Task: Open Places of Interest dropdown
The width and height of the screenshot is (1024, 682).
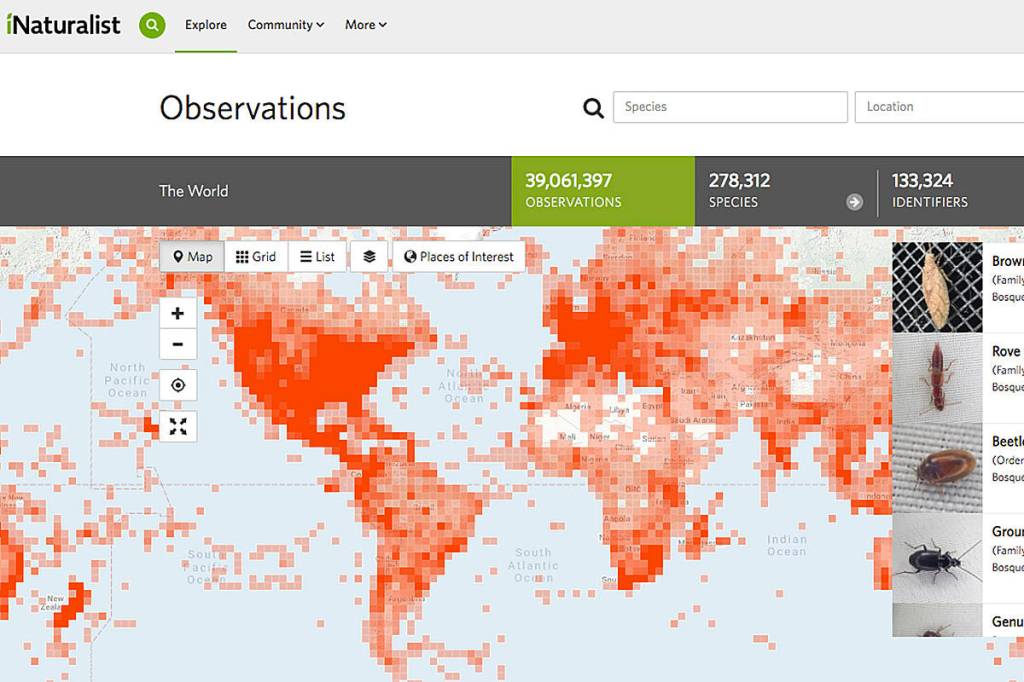Action: coord(459,257)
